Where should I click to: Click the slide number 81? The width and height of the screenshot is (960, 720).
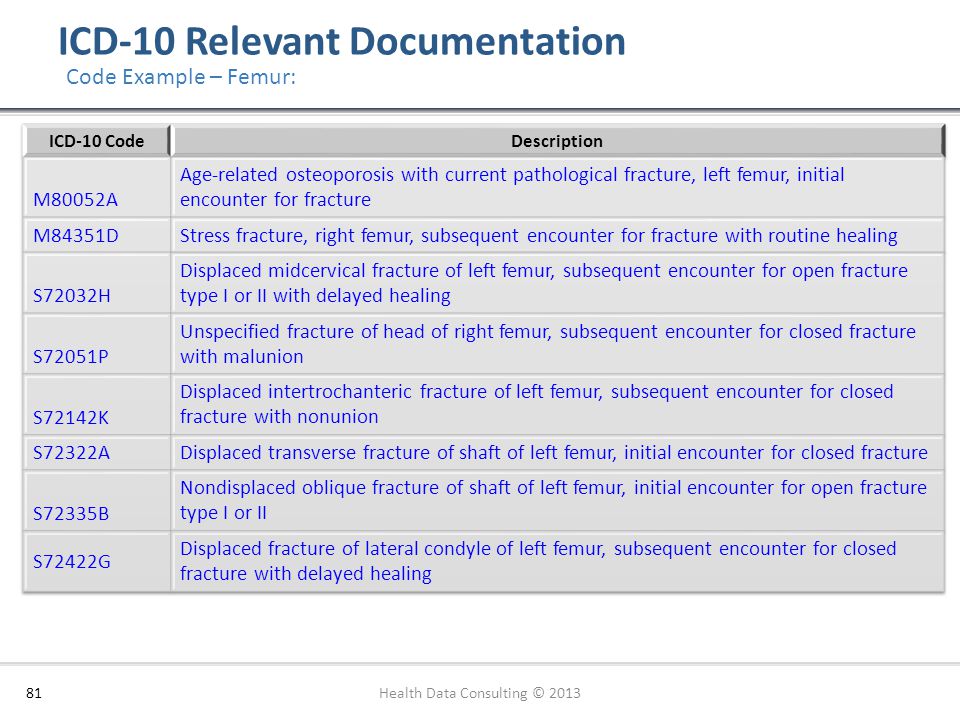(34, 693)
